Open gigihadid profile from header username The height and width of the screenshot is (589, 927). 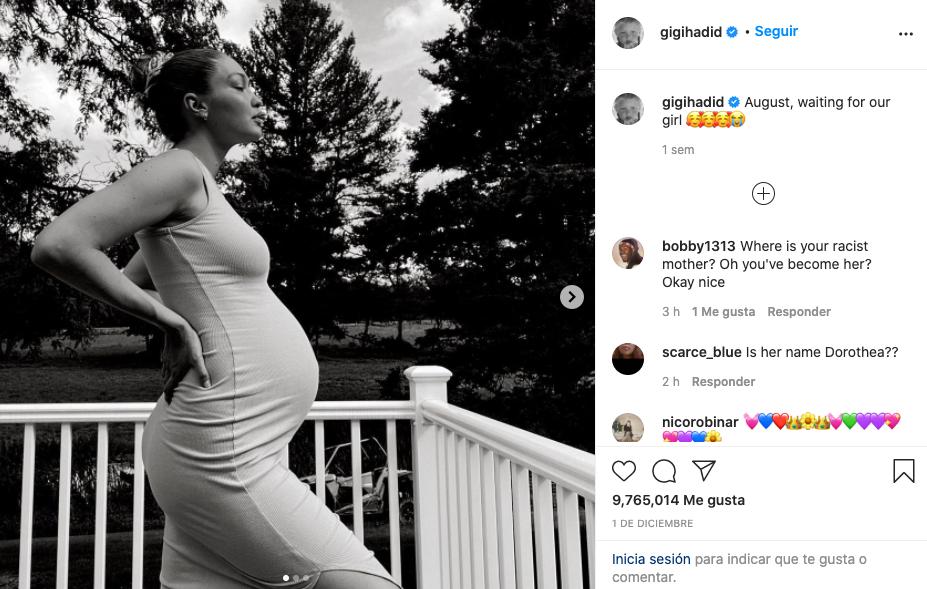point(691,32)
